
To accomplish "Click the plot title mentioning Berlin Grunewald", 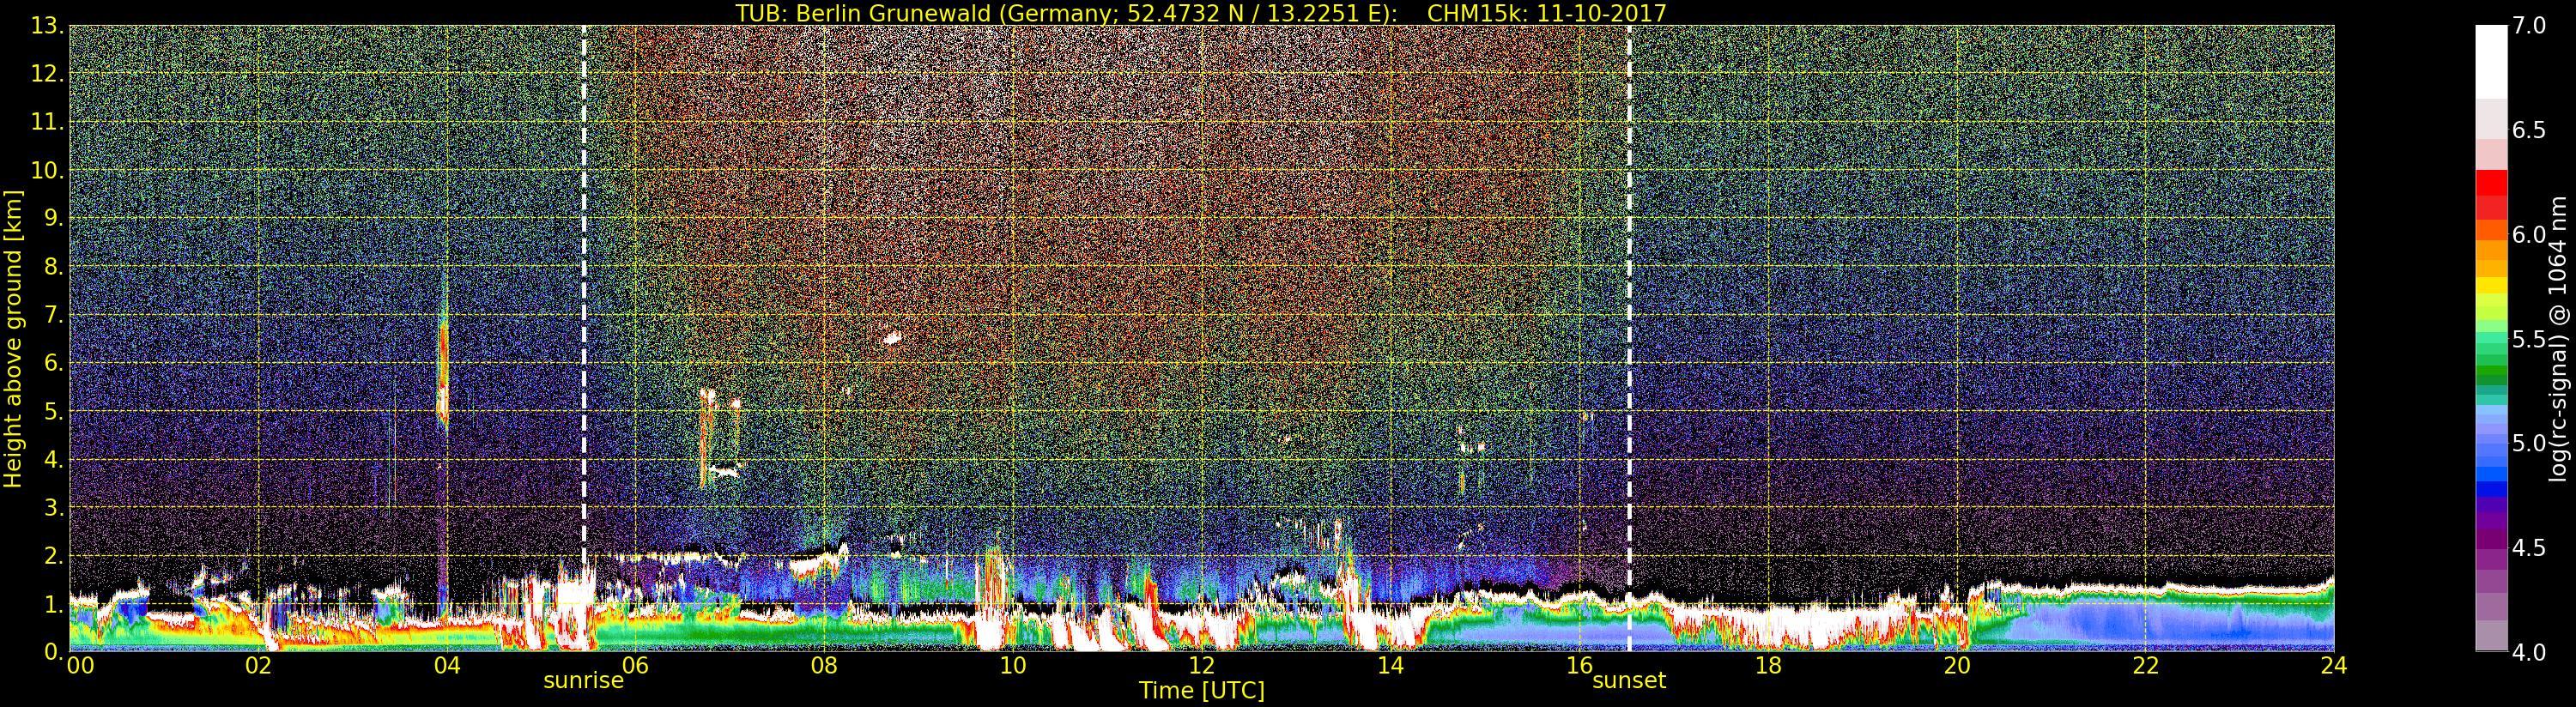I will (x=1201, y=13).
